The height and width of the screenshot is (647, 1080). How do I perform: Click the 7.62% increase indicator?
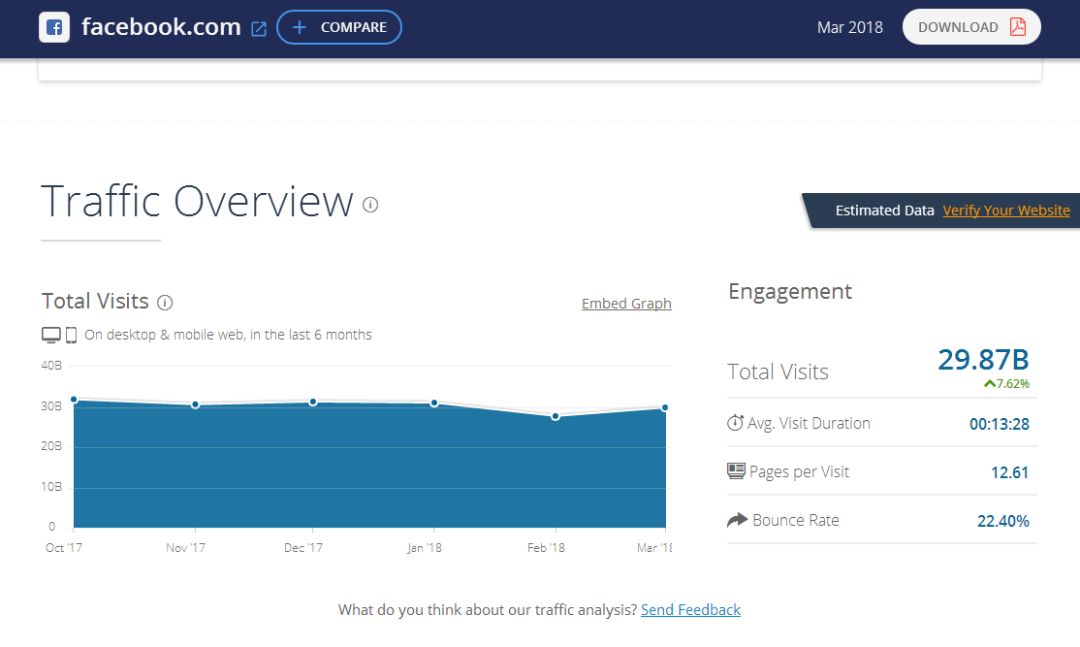pos(1006,384)
